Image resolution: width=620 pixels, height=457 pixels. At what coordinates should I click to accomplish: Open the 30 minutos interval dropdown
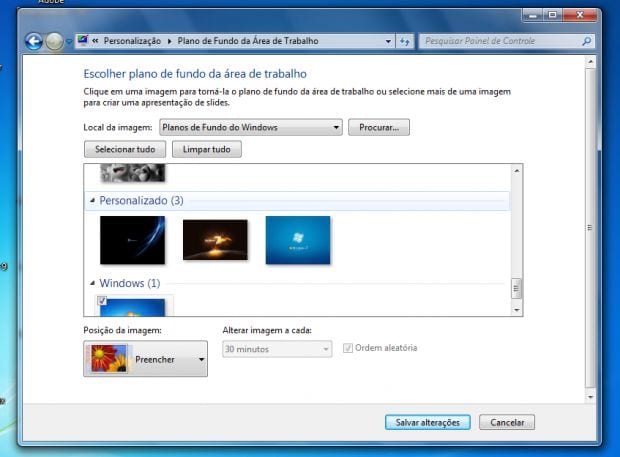click(x=277, y=349)
